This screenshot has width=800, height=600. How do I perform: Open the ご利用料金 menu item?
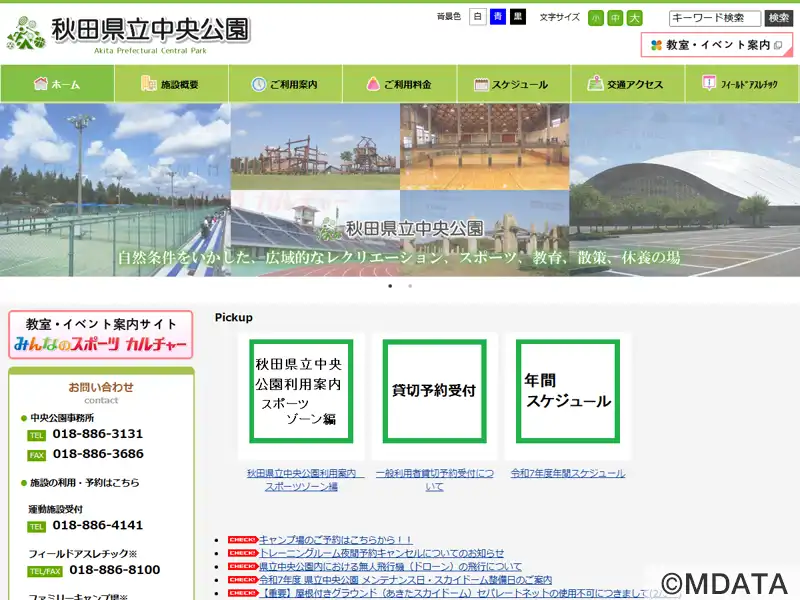click(399, 84)
